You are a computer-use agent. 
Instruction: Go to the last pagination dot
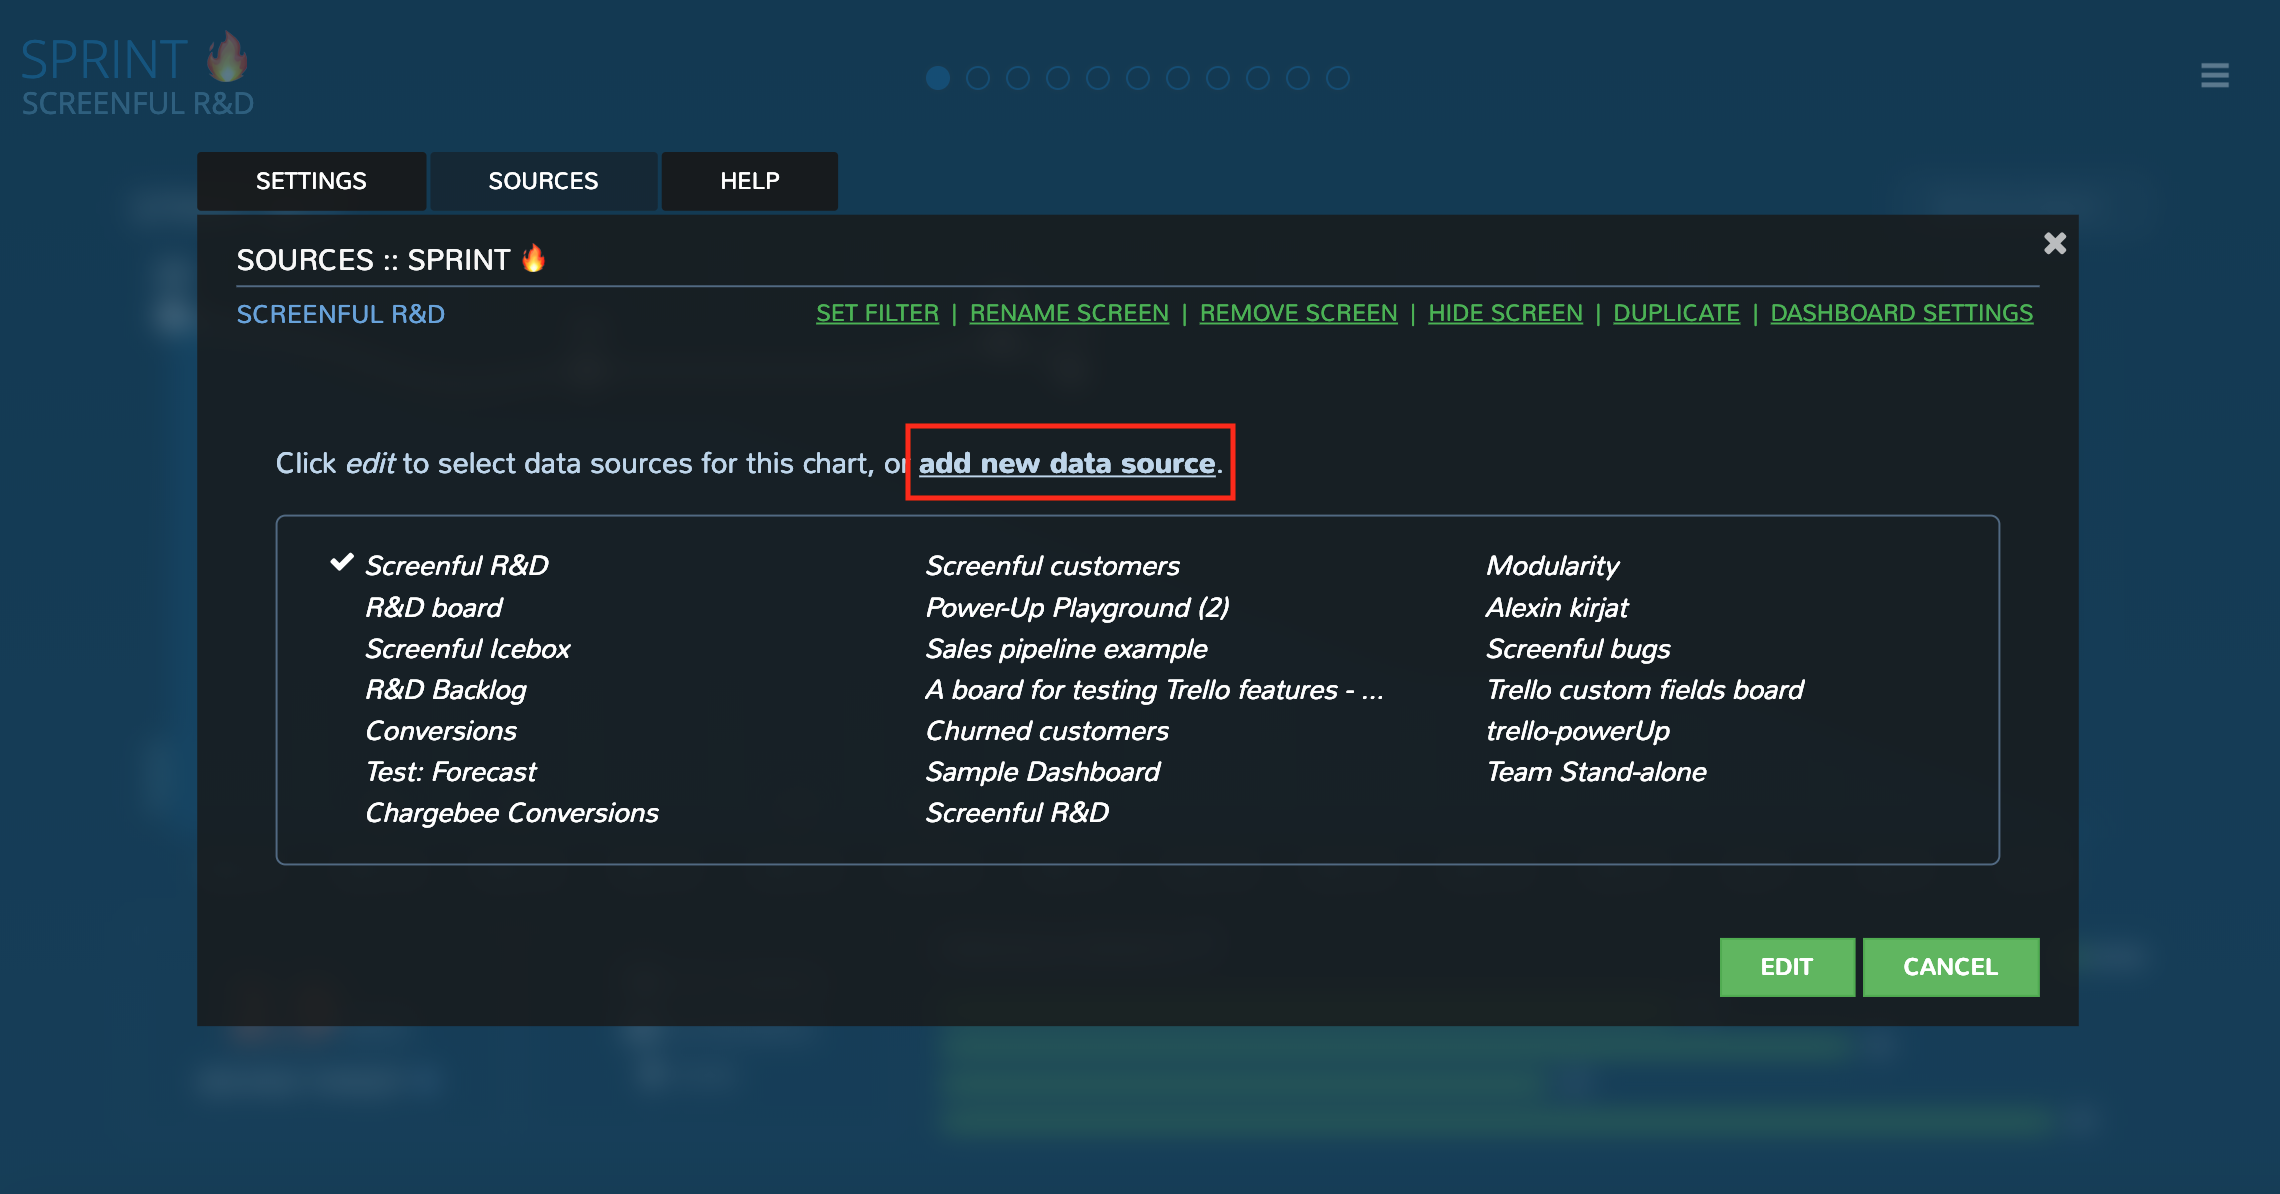(x=1338, y=78)
